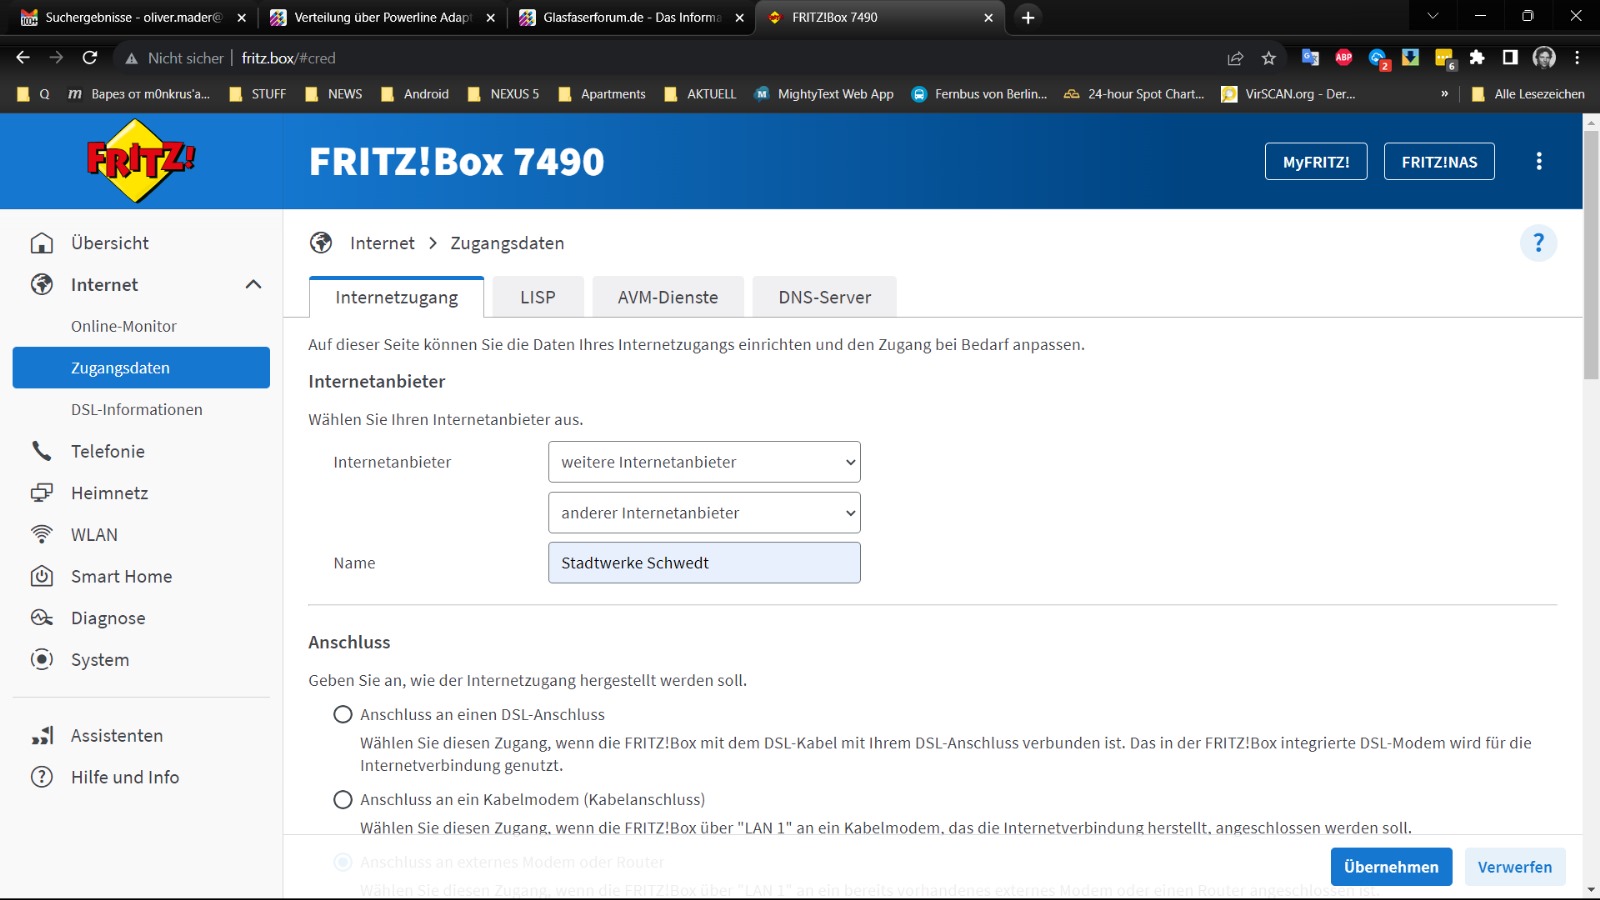Open the Extensions puzzle-piece icon
This screenshot has width=1600, height=900.
tap(1477, 58)
